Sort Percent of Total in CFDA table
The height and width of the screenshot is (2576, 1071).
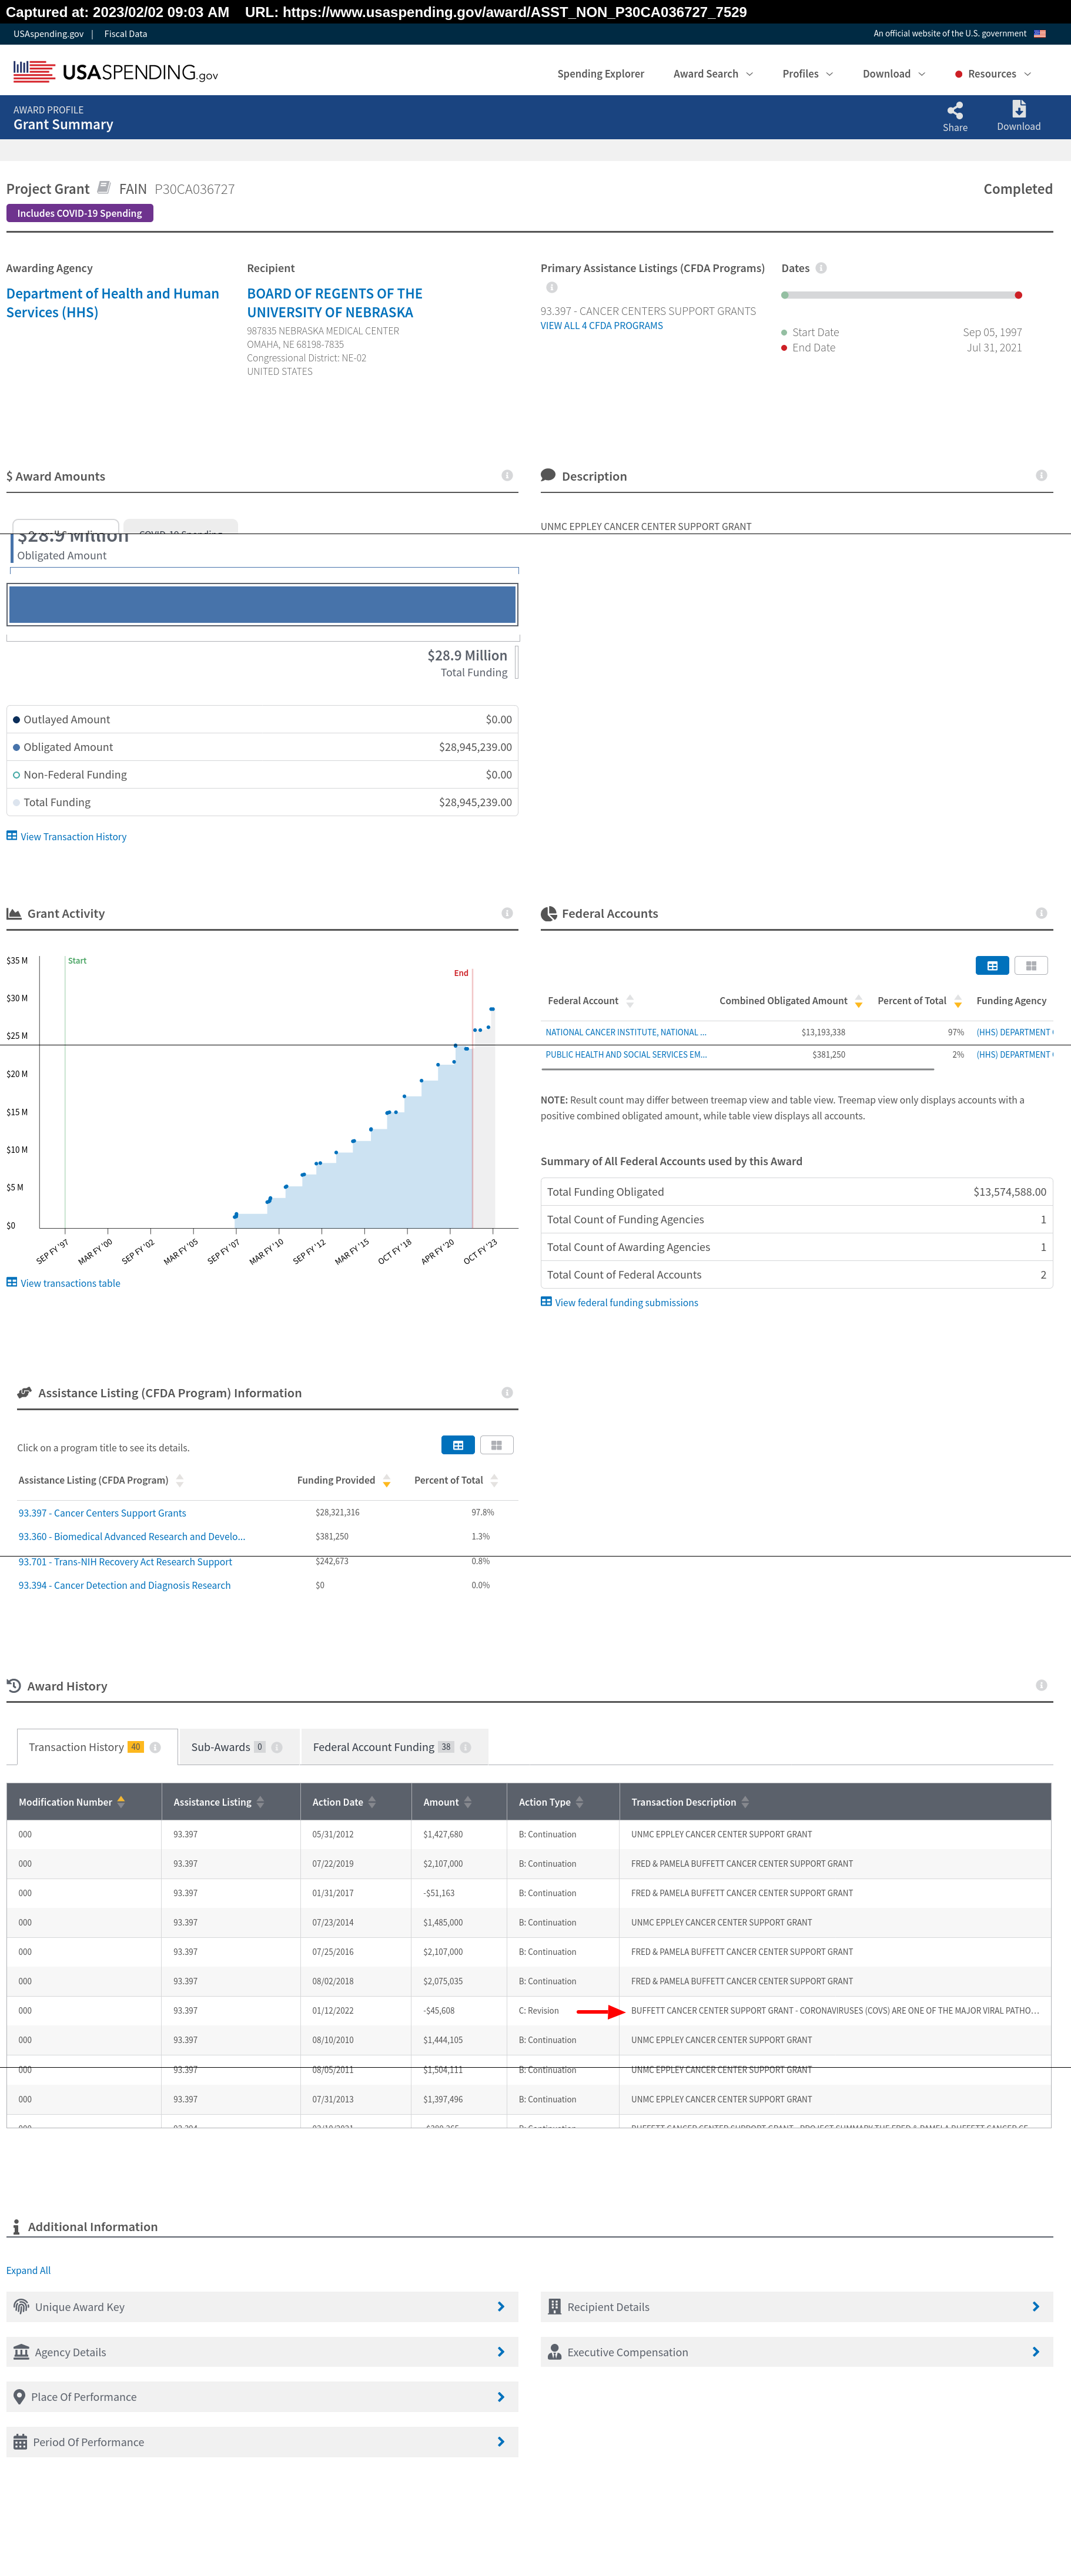coord(494,1480)
